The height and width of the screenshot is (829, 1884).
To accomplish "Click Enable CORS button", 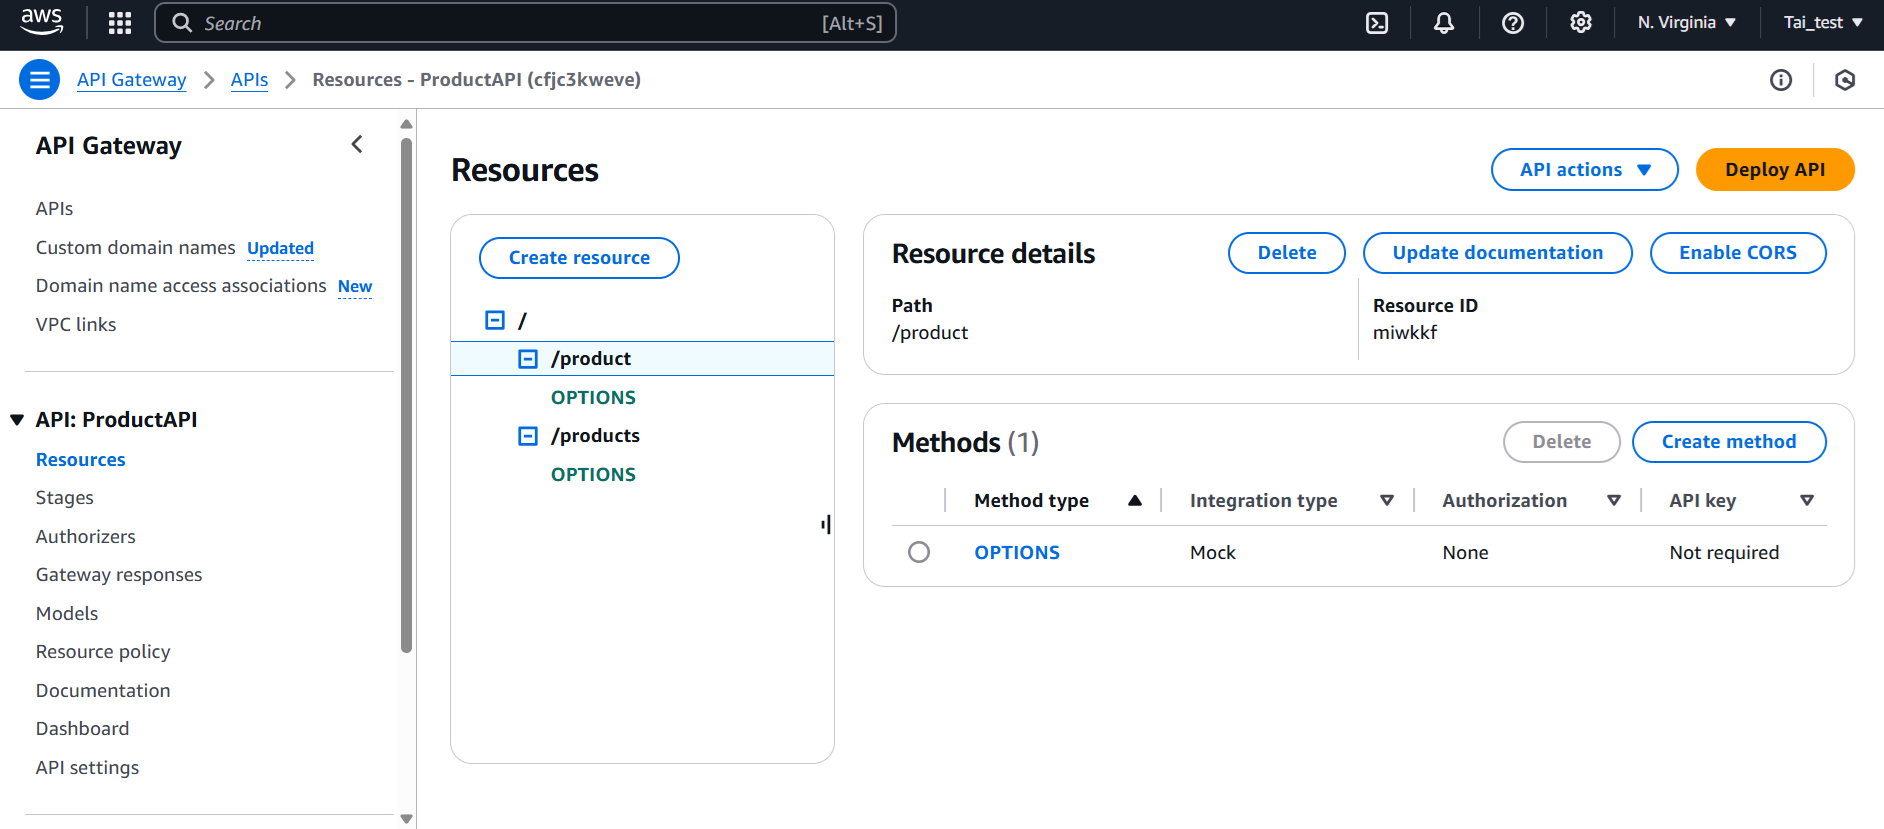I will 1738,253.
